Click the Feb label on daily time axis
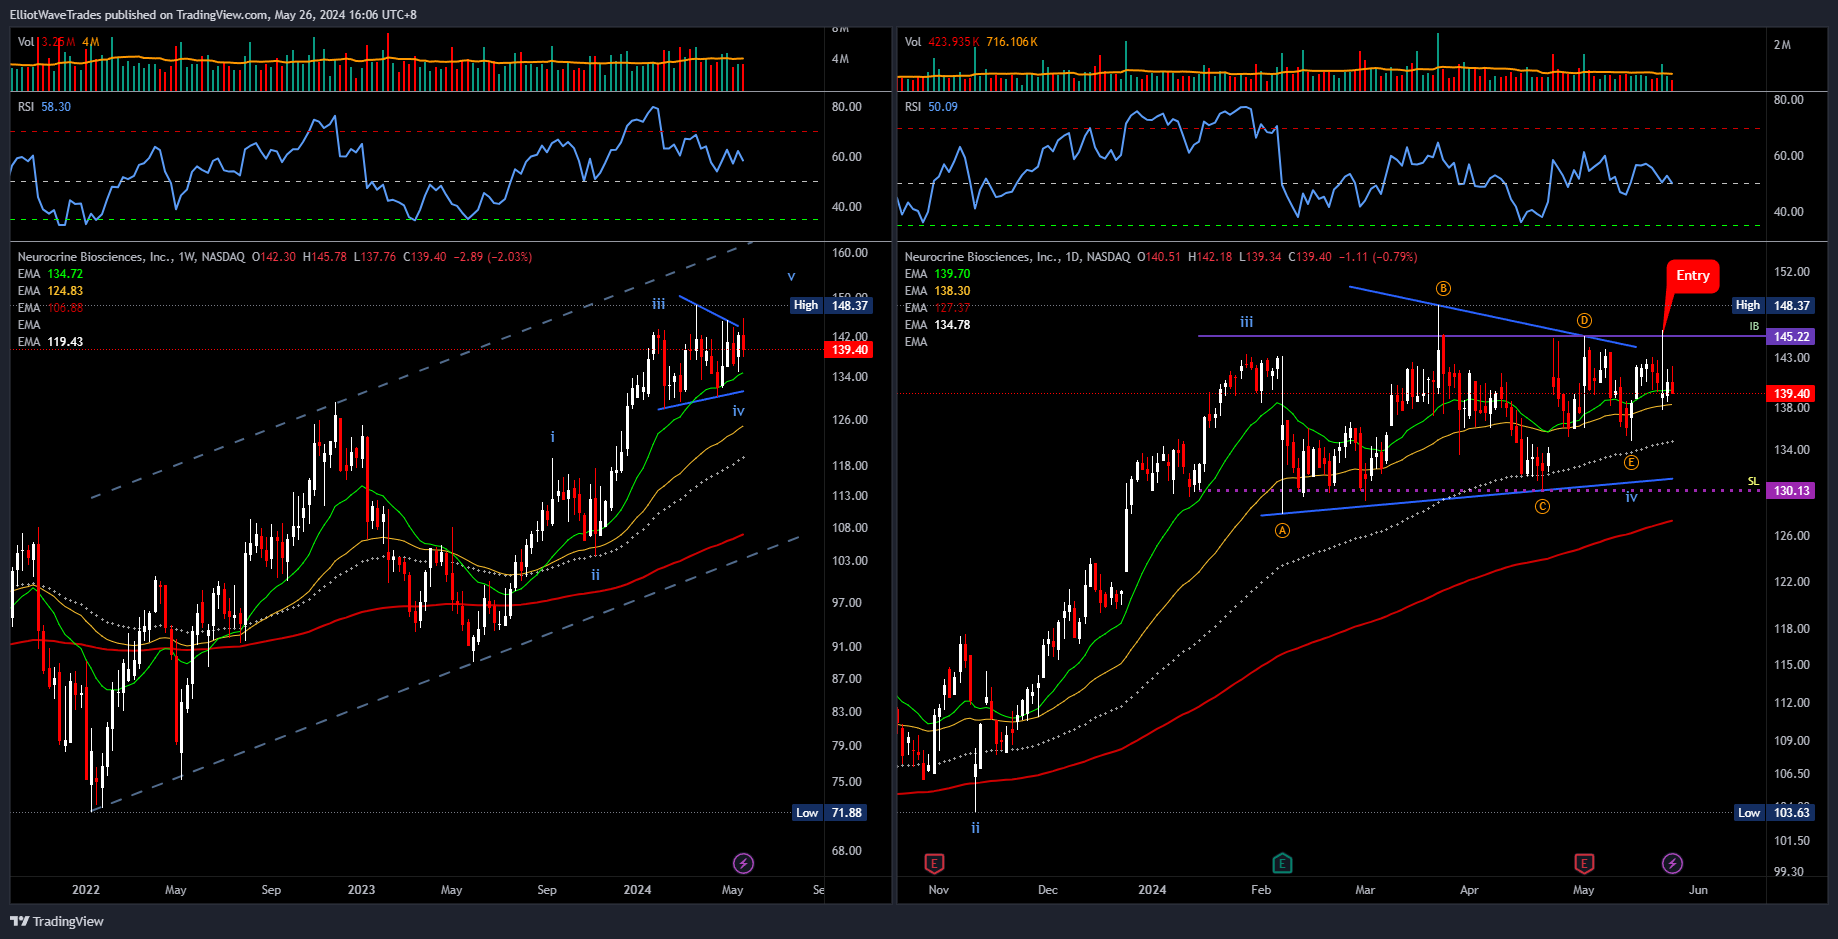This screenshot has width=1838, height=939. point(1261,890)
